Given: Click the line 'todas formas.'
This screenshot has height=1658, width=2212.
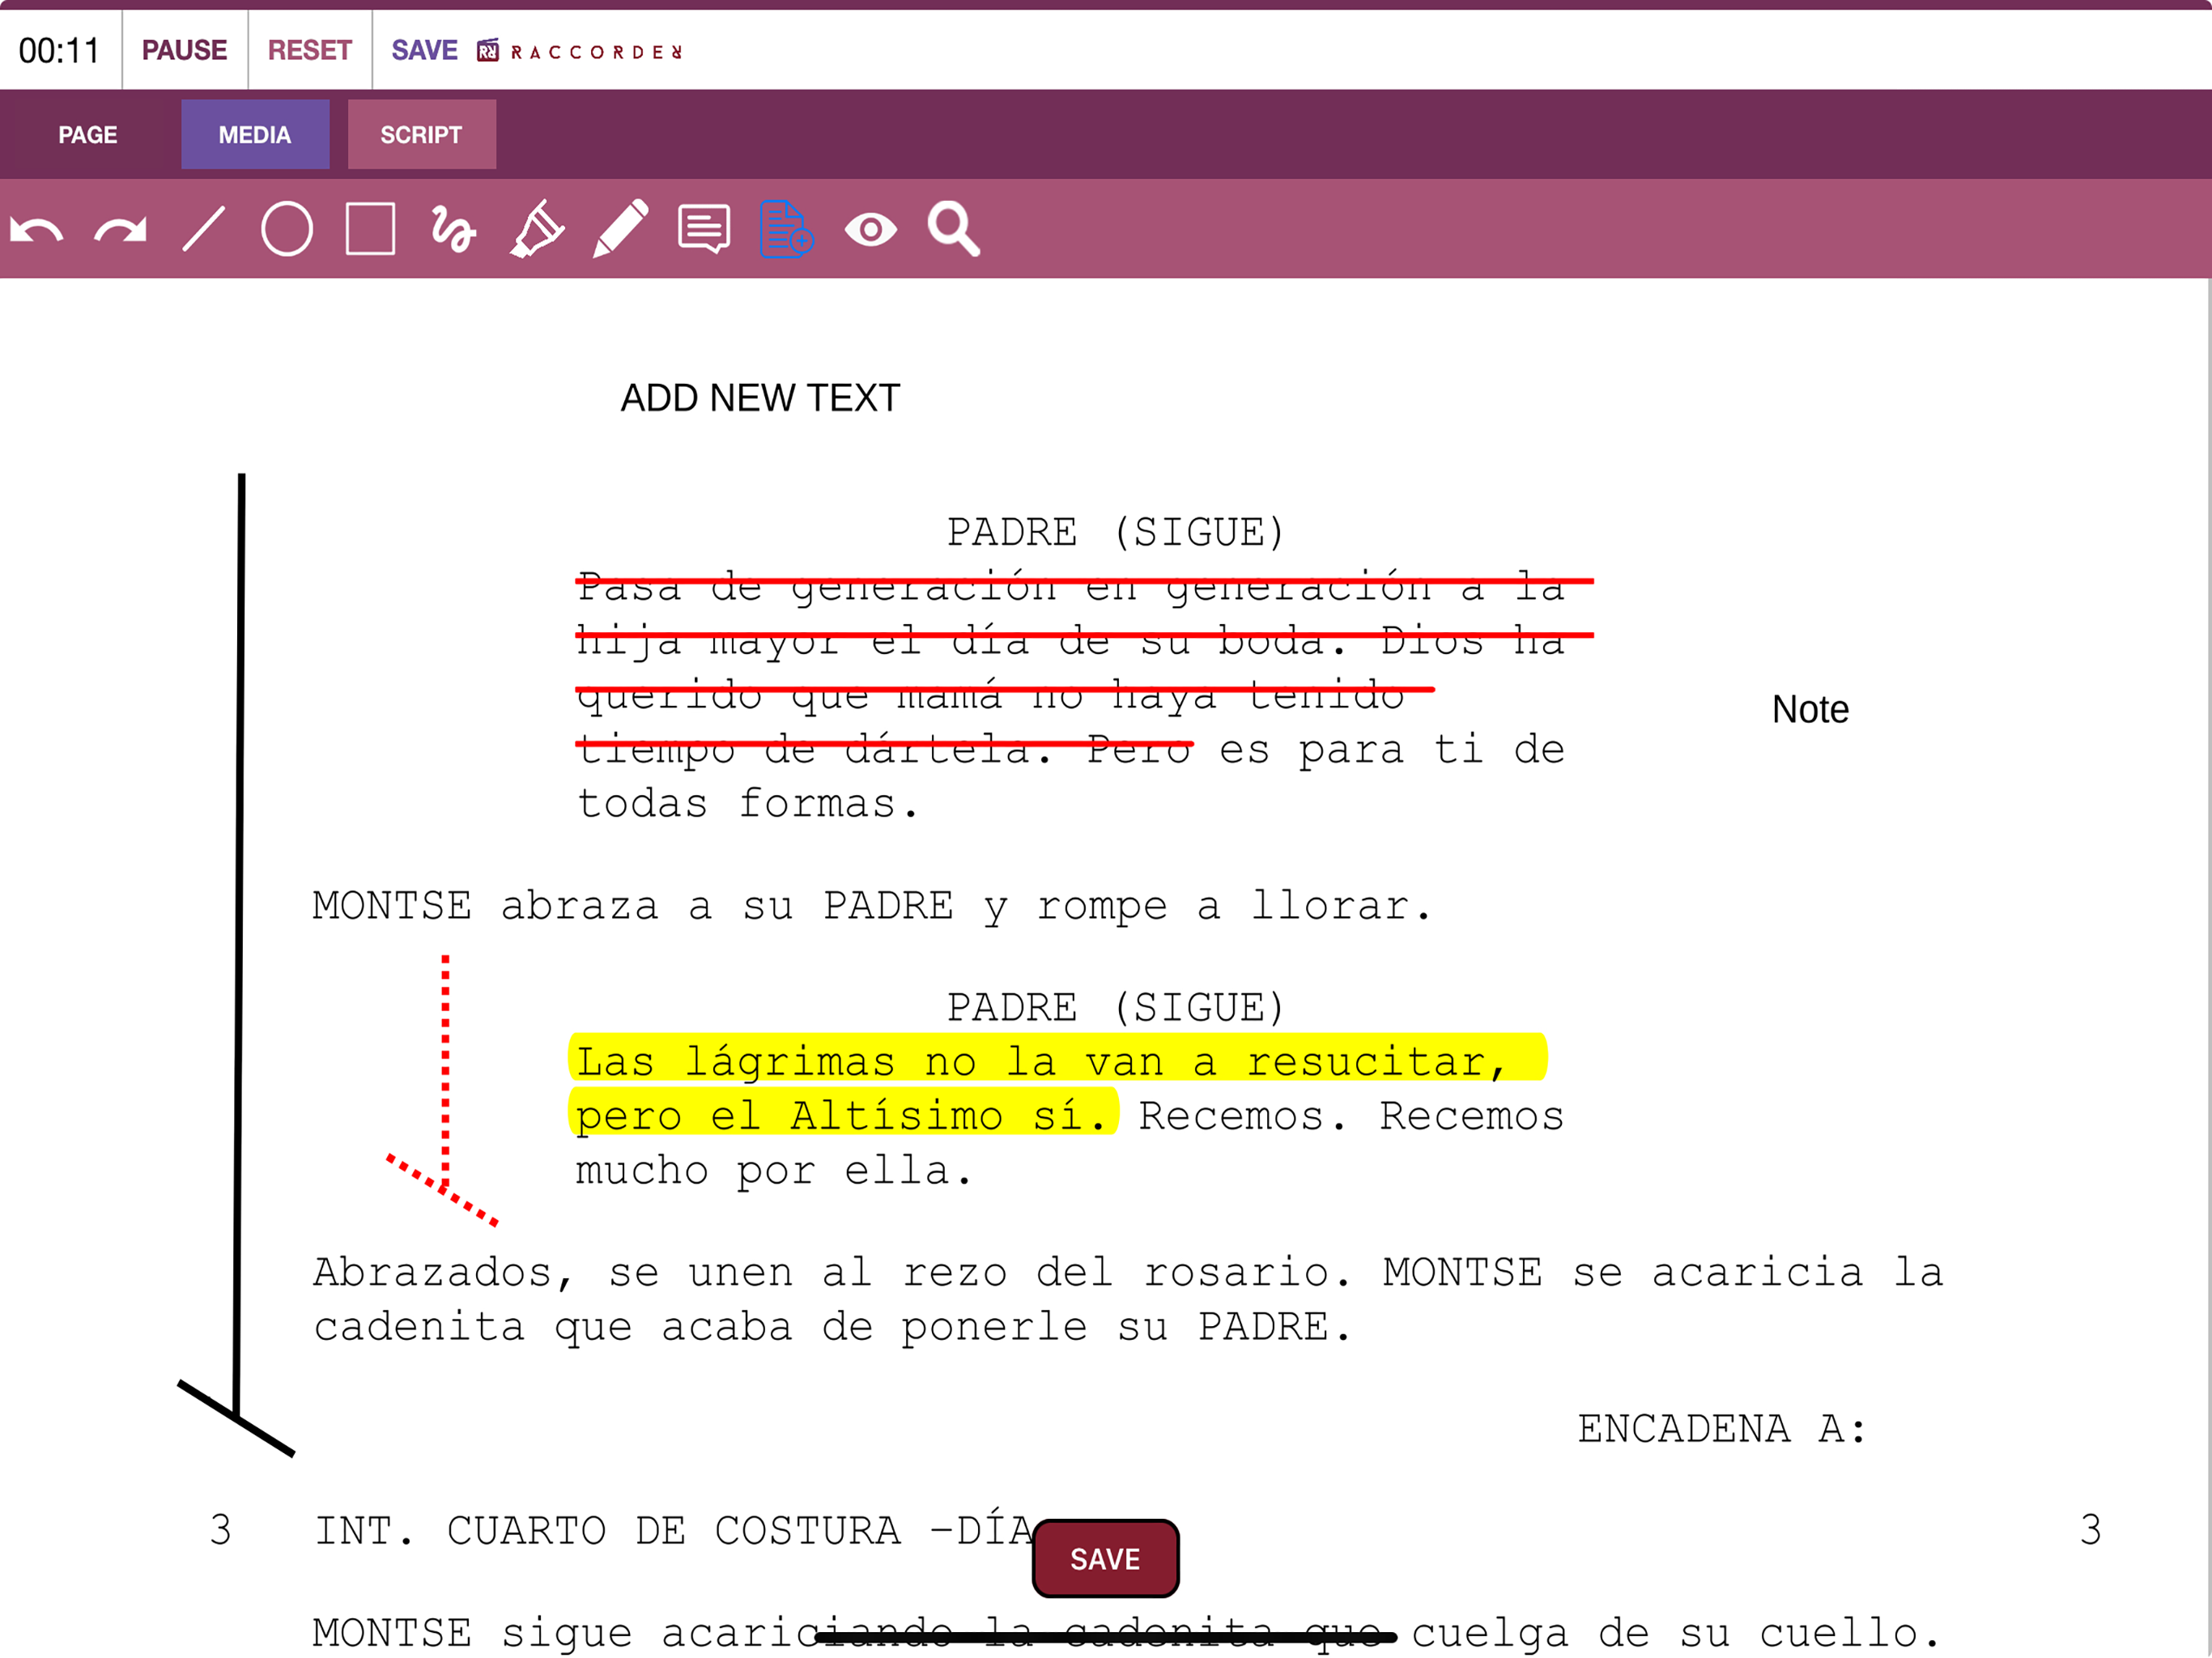Looking at the screenshot, I should (x=747, y=803).
